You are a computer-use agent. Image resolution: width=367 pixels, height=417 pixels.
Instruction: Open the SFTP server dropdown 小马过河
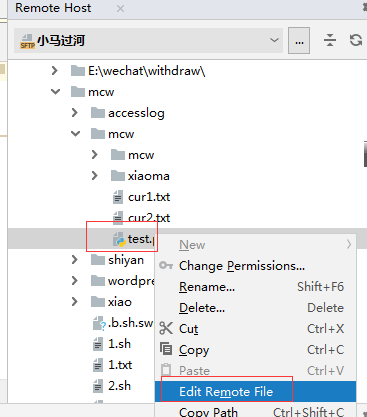(x=148, y=41)
